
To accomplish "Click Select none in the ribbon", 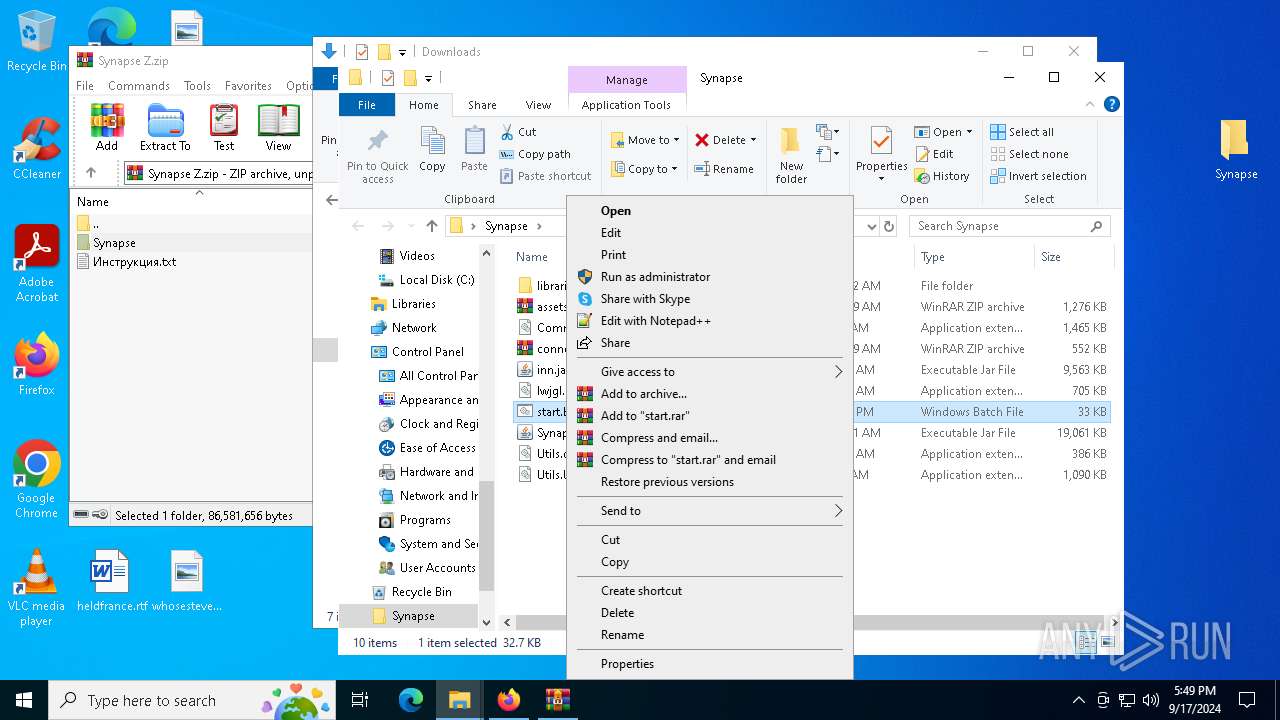I will (x=1029, y=154).
